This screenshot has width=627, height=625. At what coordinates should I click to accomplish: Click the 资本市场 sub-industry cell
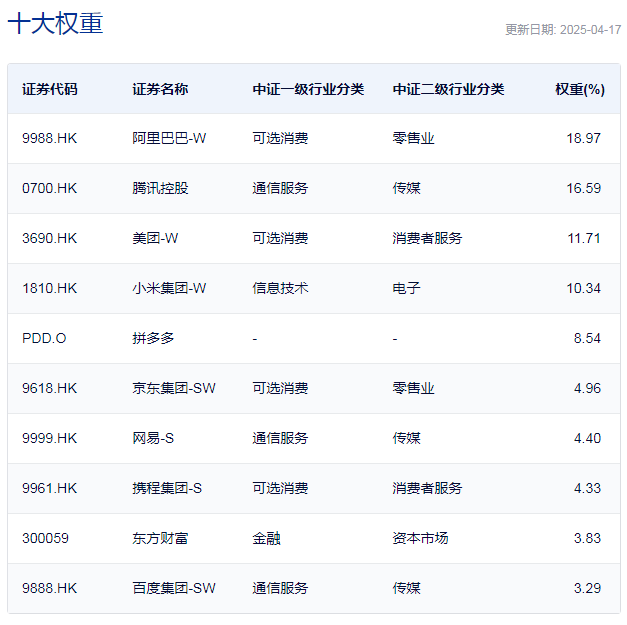click(420, 538)
